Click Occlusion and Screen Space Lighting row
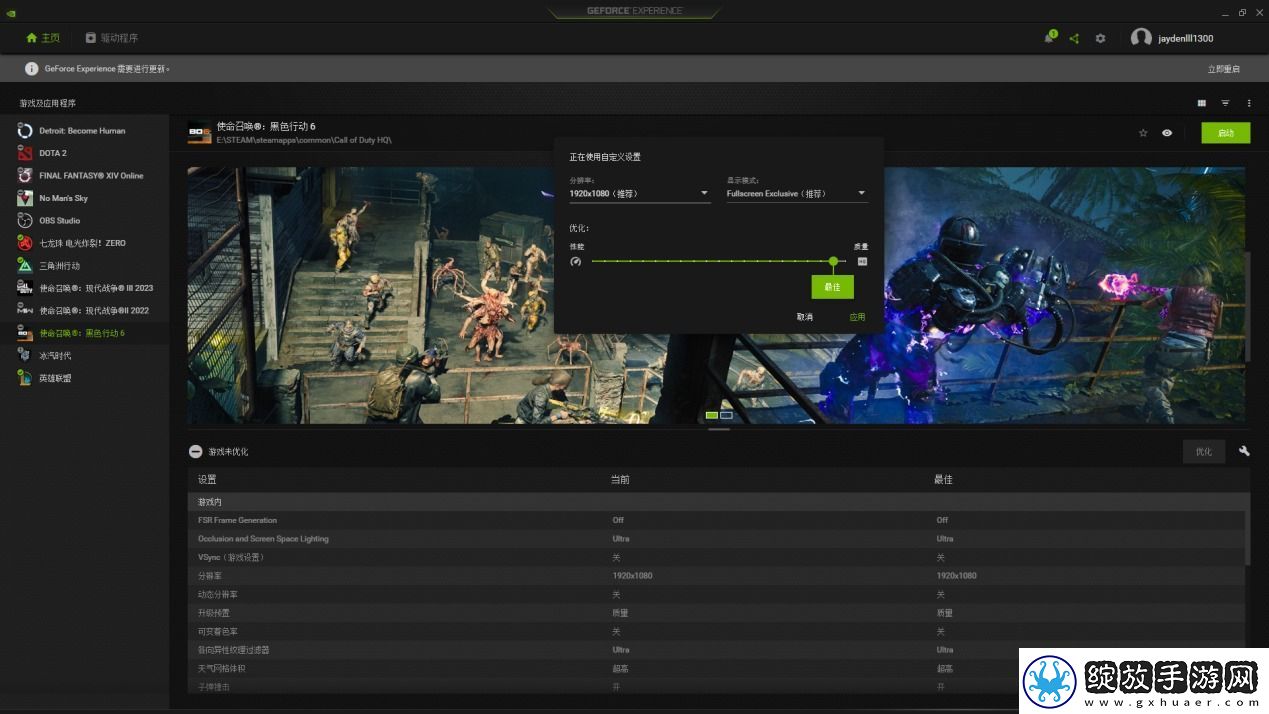1269x714 pixels. pos(716,539)
